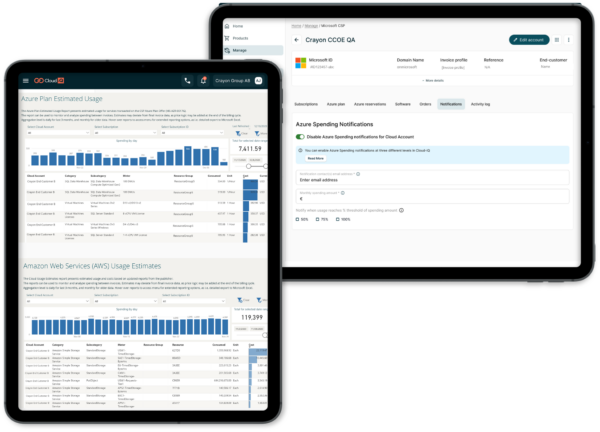The height and width of the screenshot is (432, 600).
Task: Expand the More details section
Action: click(x=432, y=80)
